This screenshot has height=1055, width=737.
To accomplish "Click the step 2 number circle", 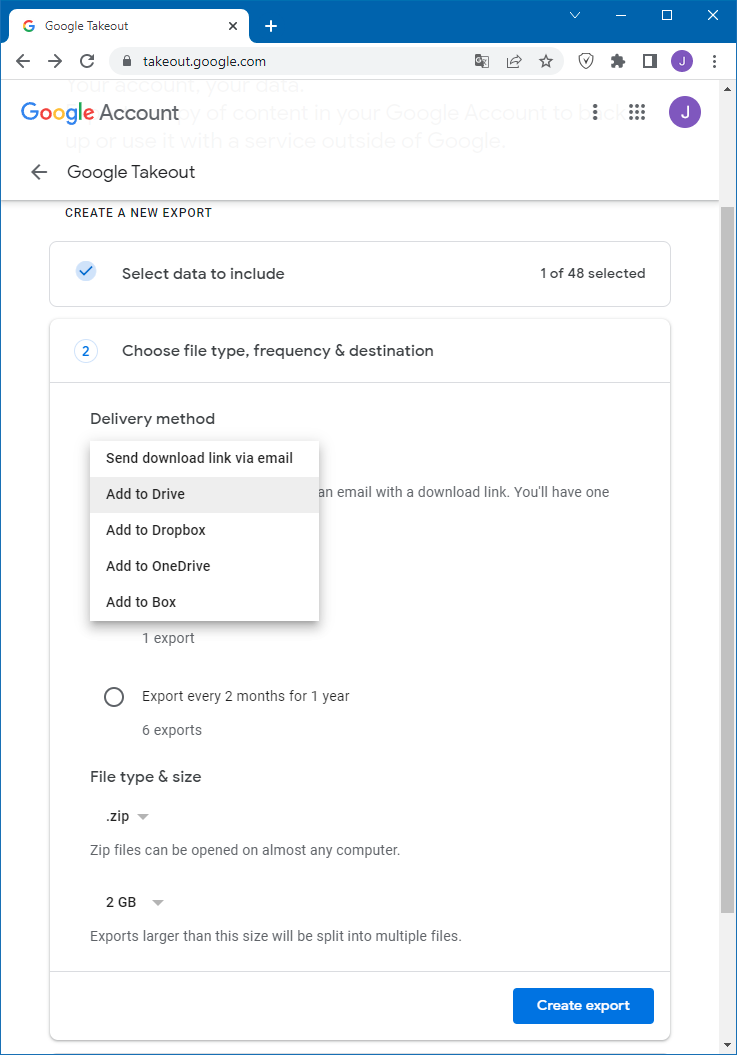I will click(x=85, y=351).
